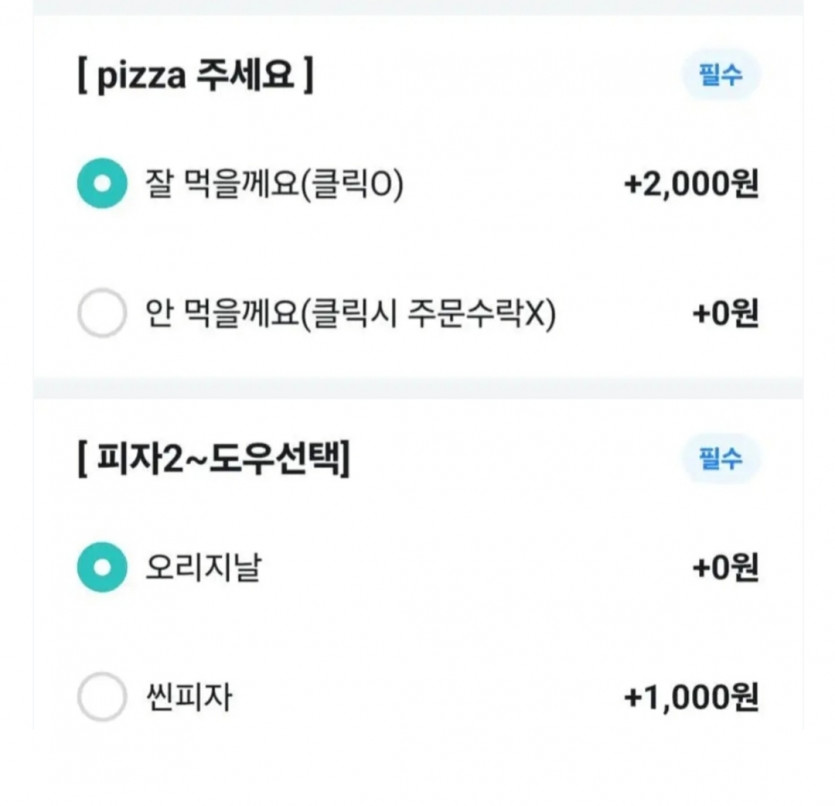
Task: Select the '안 먹을께요' radio button
Action: (102, 313)
